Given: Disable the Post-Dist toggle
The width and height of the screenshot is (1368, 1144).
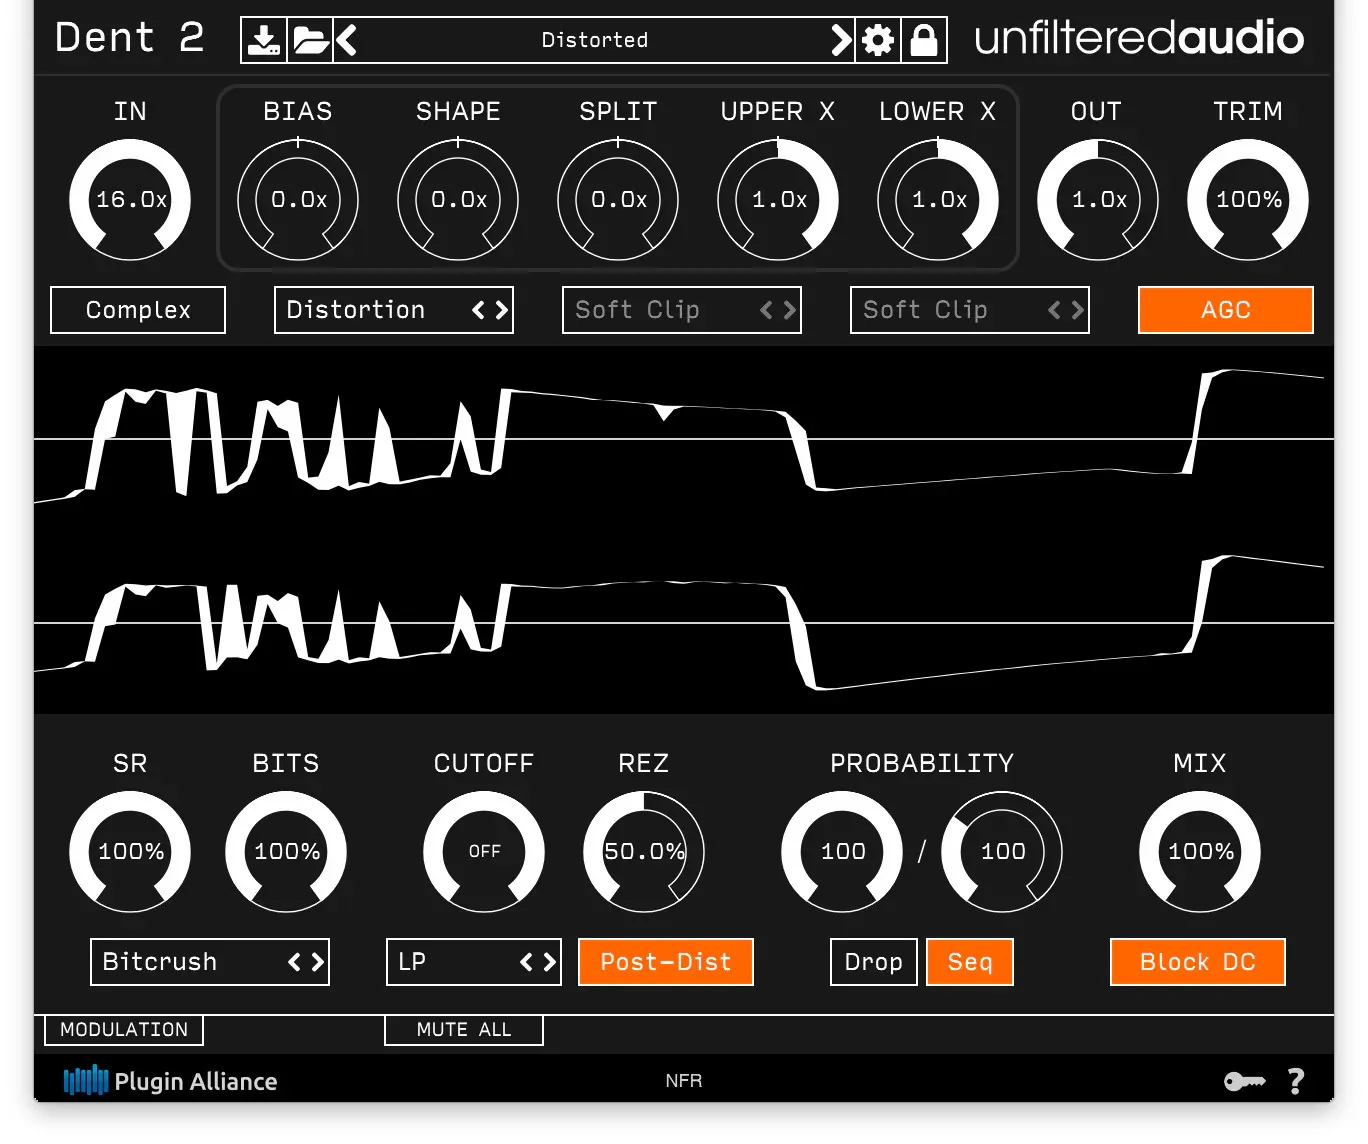Looking at the screenshot, I should 665,962.
